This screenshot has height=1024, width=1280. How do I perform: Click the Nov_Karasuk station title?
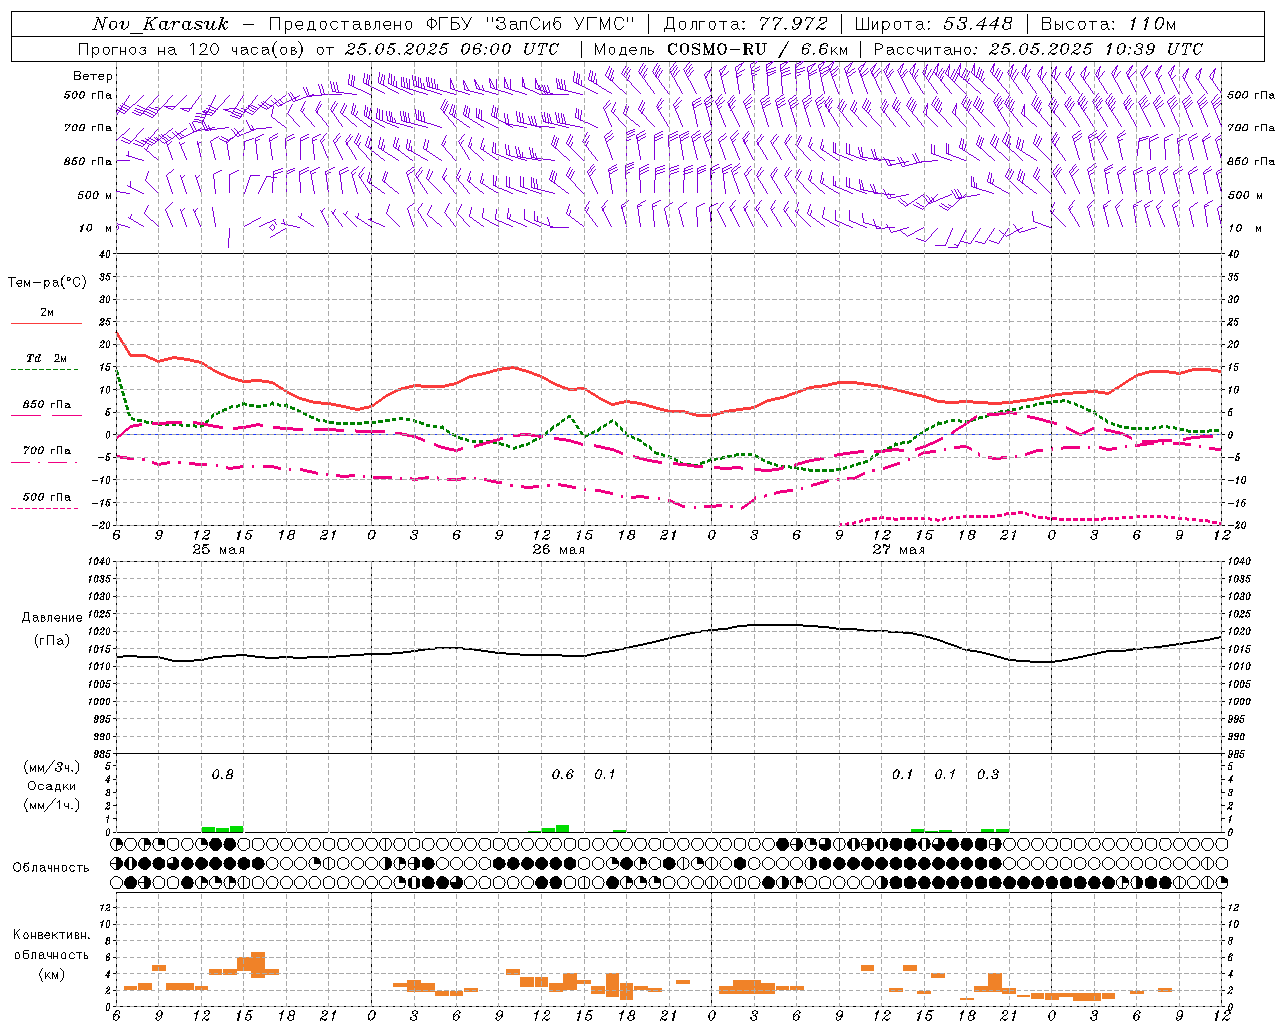(160, 24)
